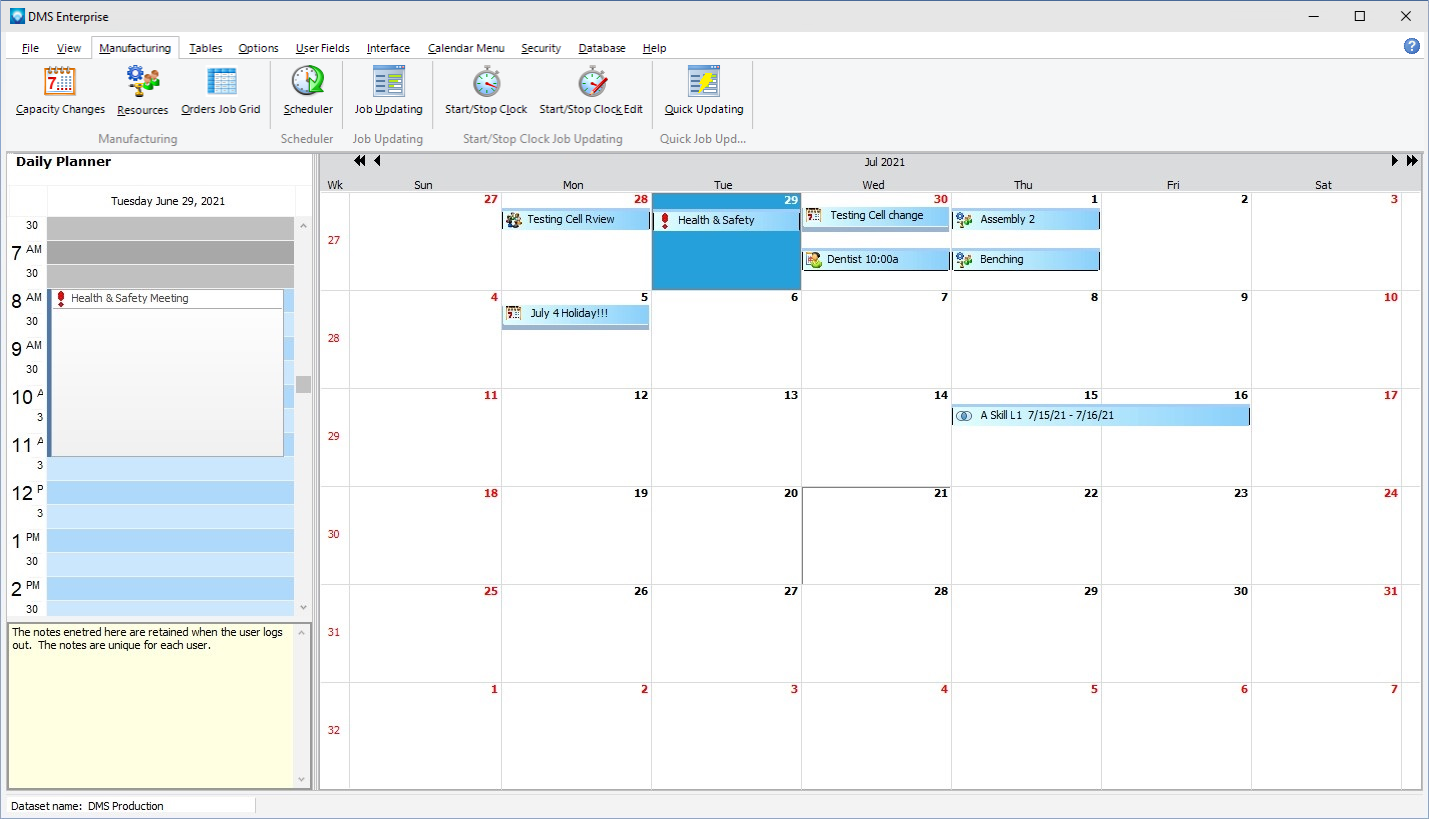Select July 13 day cell
This screenshot has width=1429, height=819.
726,438
